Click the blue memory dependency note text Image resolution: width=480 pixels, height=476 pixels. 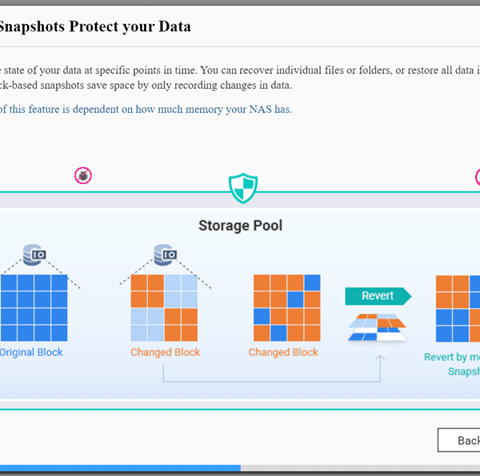point(146,109)
